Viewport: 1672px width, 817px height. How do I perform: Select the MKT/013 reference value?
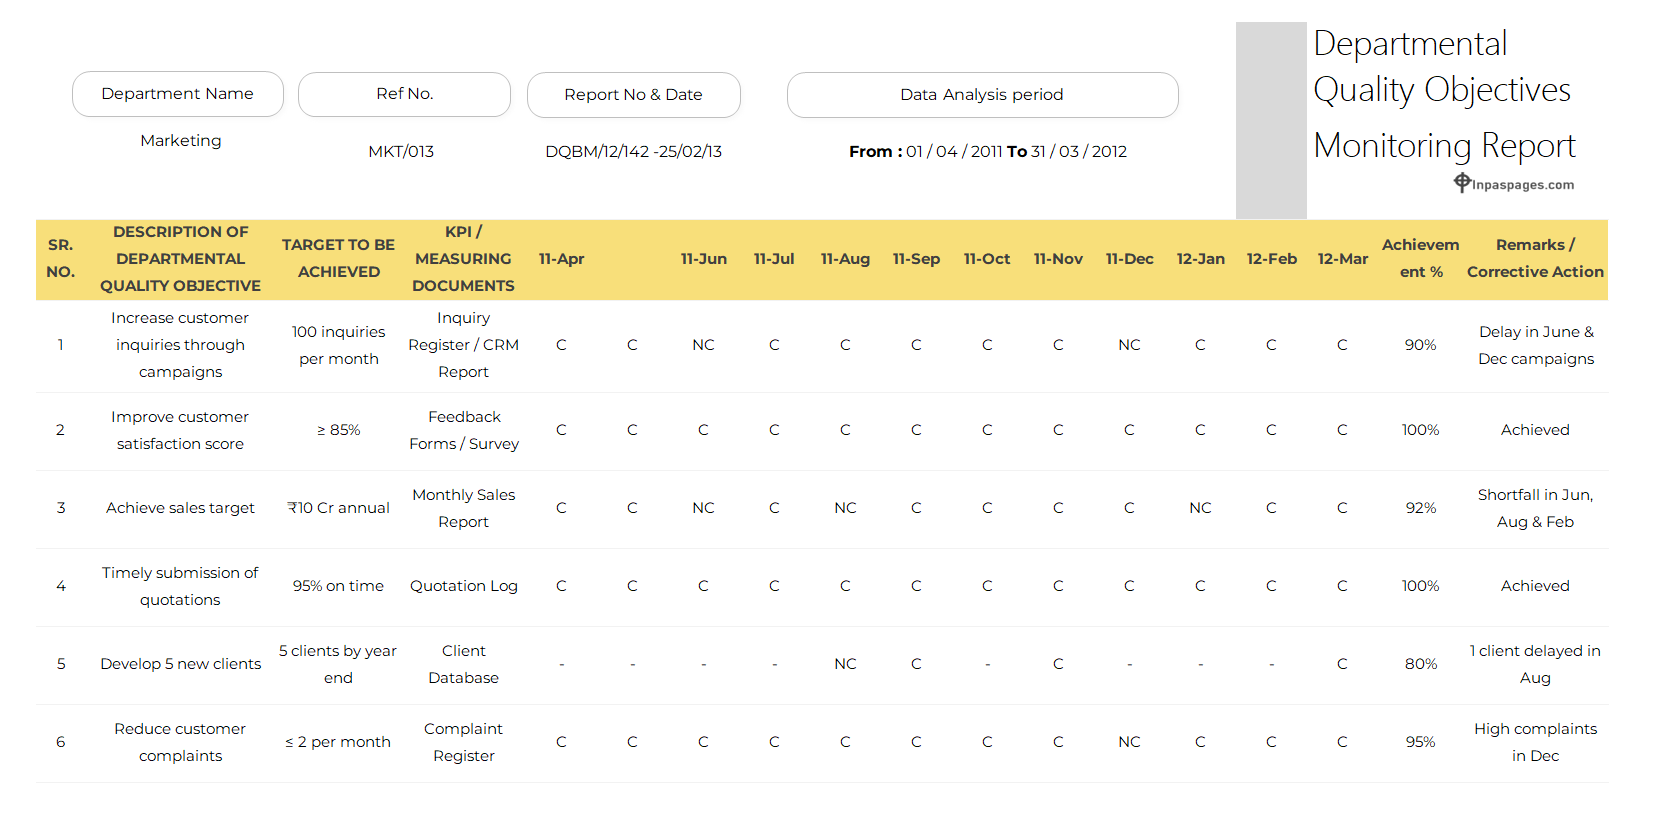click(x=401, y=152)
